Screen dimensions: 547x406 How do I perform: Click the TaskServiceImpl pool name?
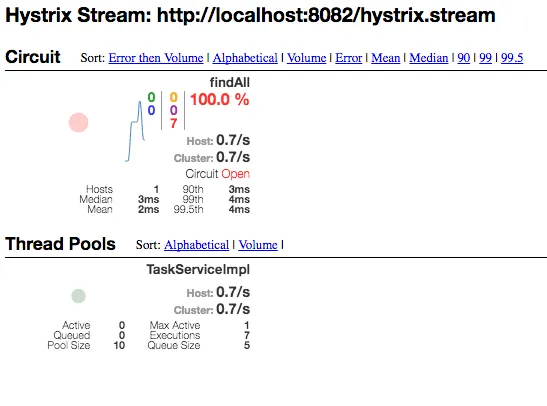[x=198, y=270]
